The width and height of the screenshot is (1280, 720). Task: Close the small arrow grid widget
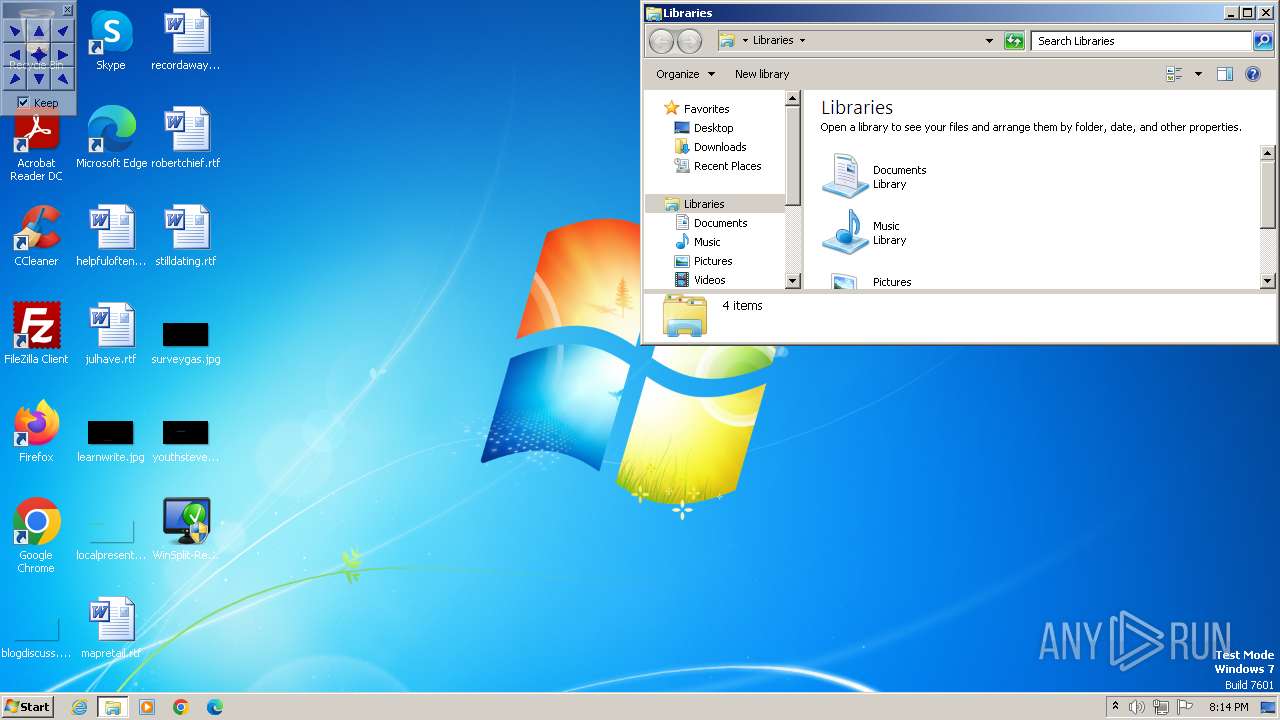(67, 10)
